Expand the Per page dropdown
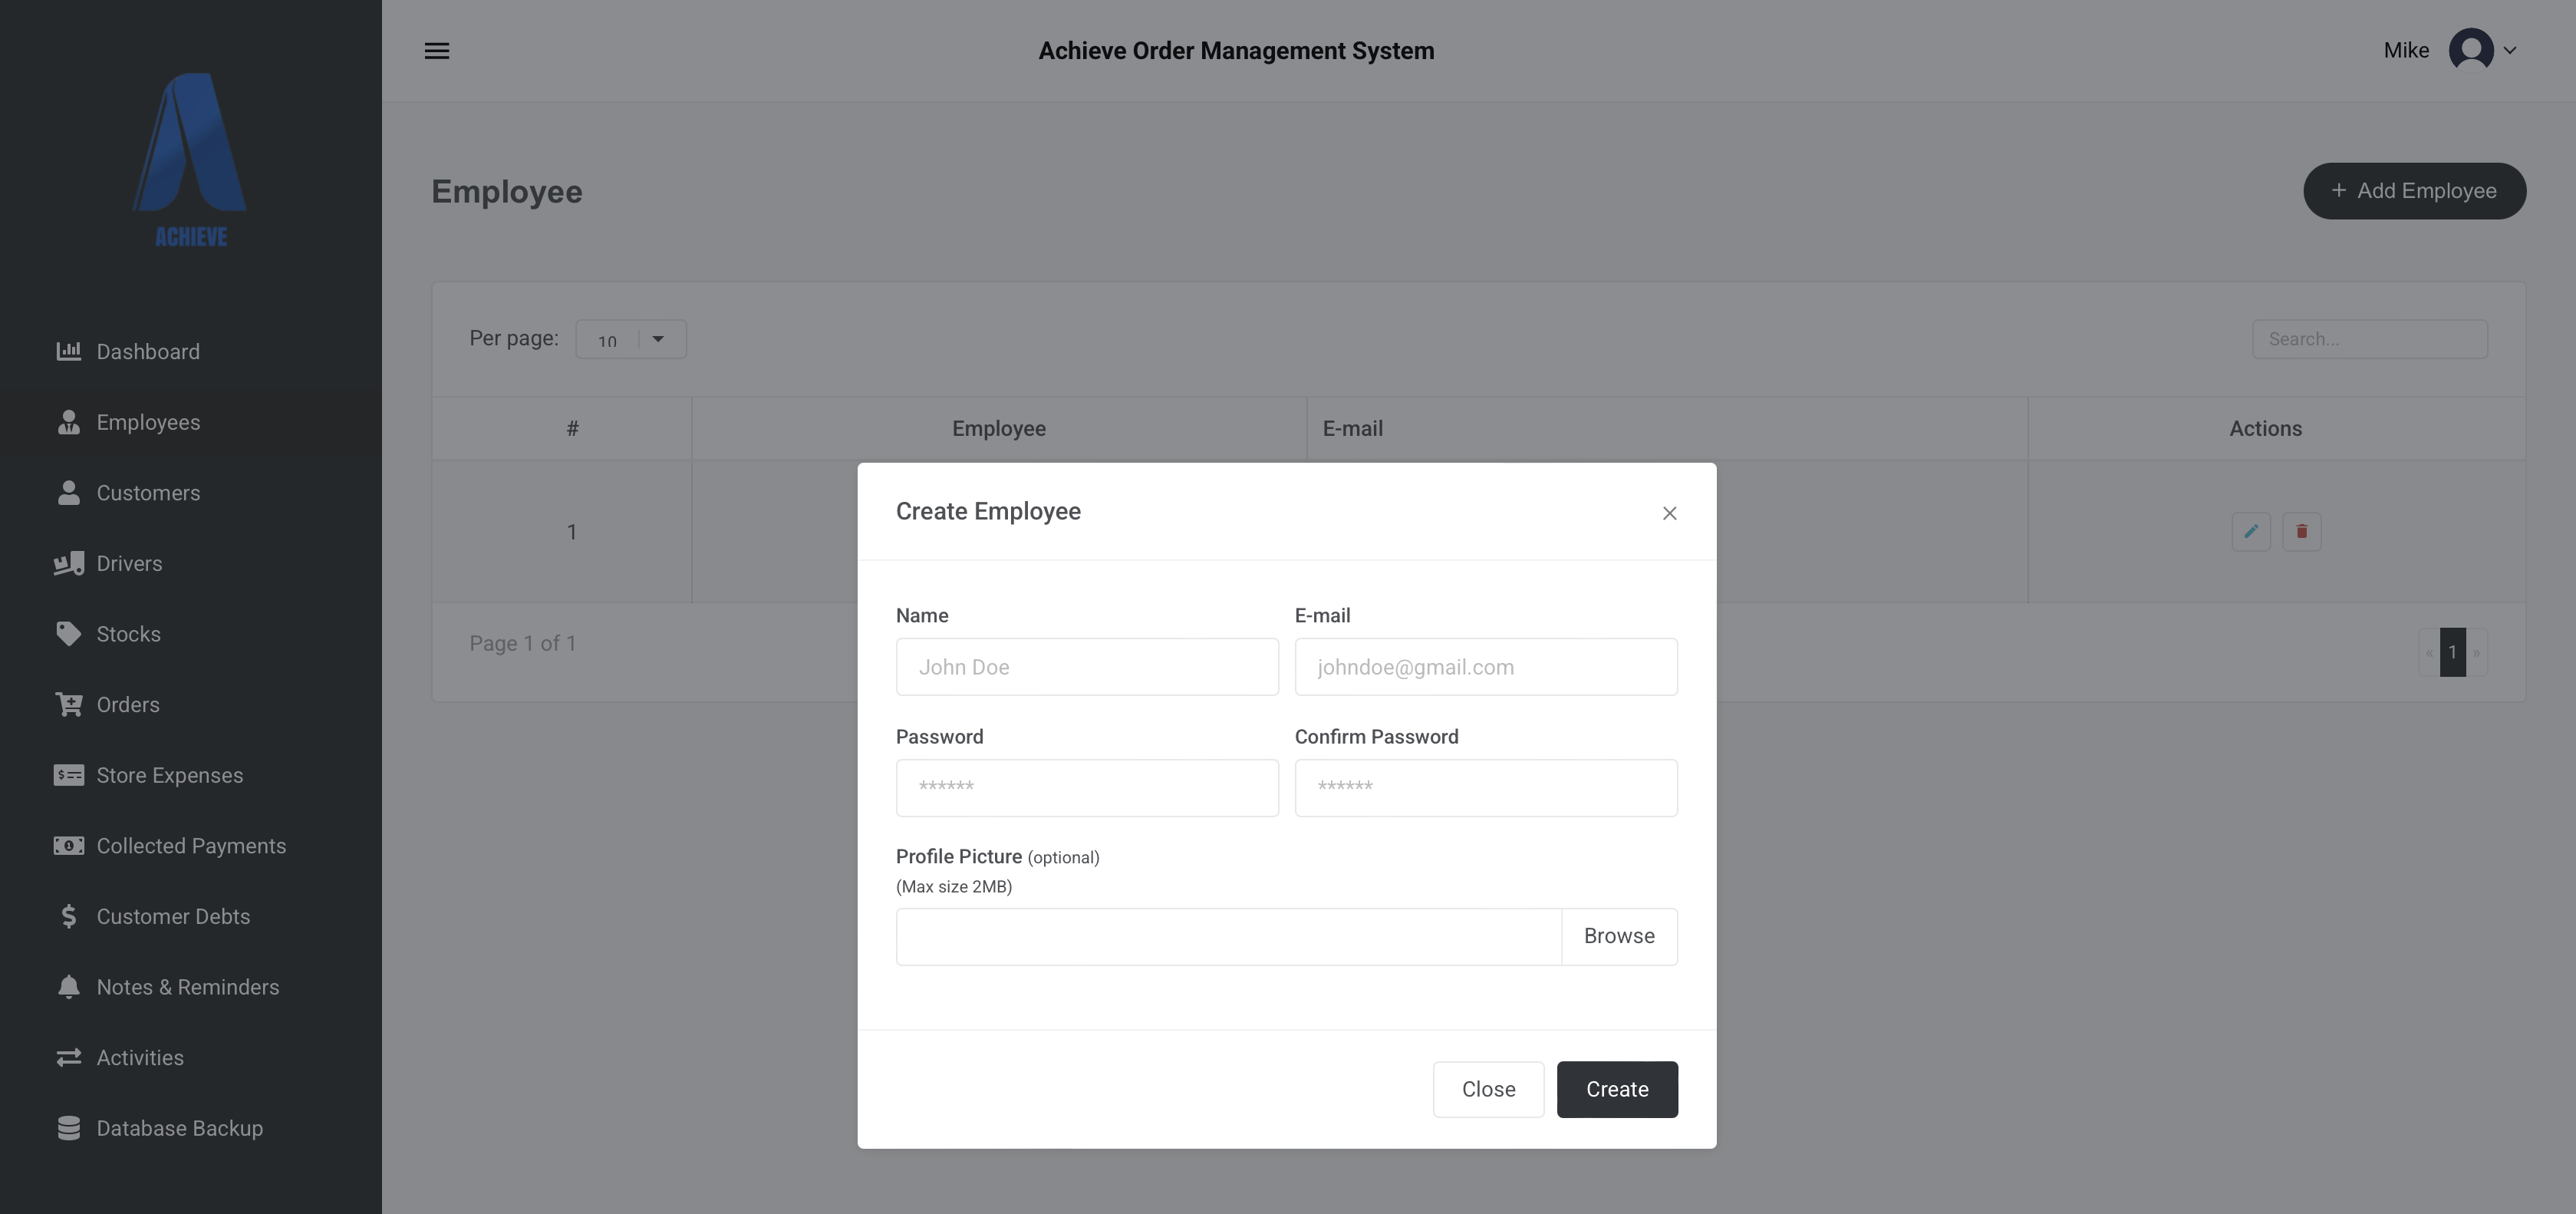This screenshot has width=2576, height=1214. point(631,339)
